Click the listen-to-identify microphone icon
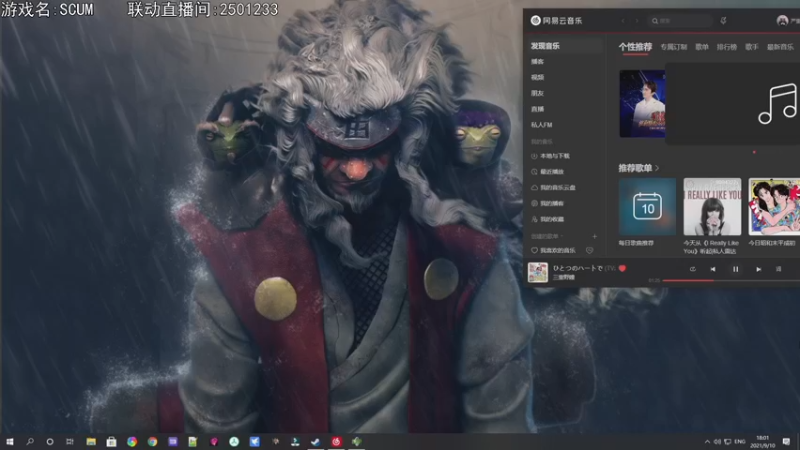Screen dimensions: 800x450 [x=723, y=21]
